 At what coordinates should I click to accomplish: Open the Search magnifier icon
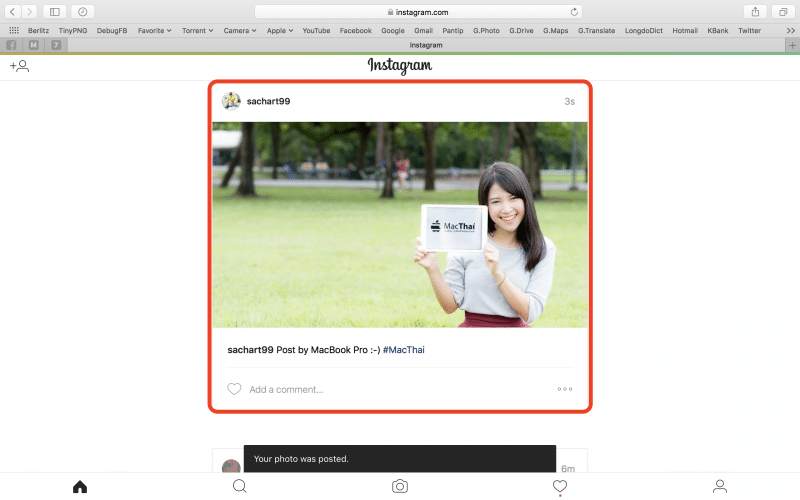coord(240,486)
